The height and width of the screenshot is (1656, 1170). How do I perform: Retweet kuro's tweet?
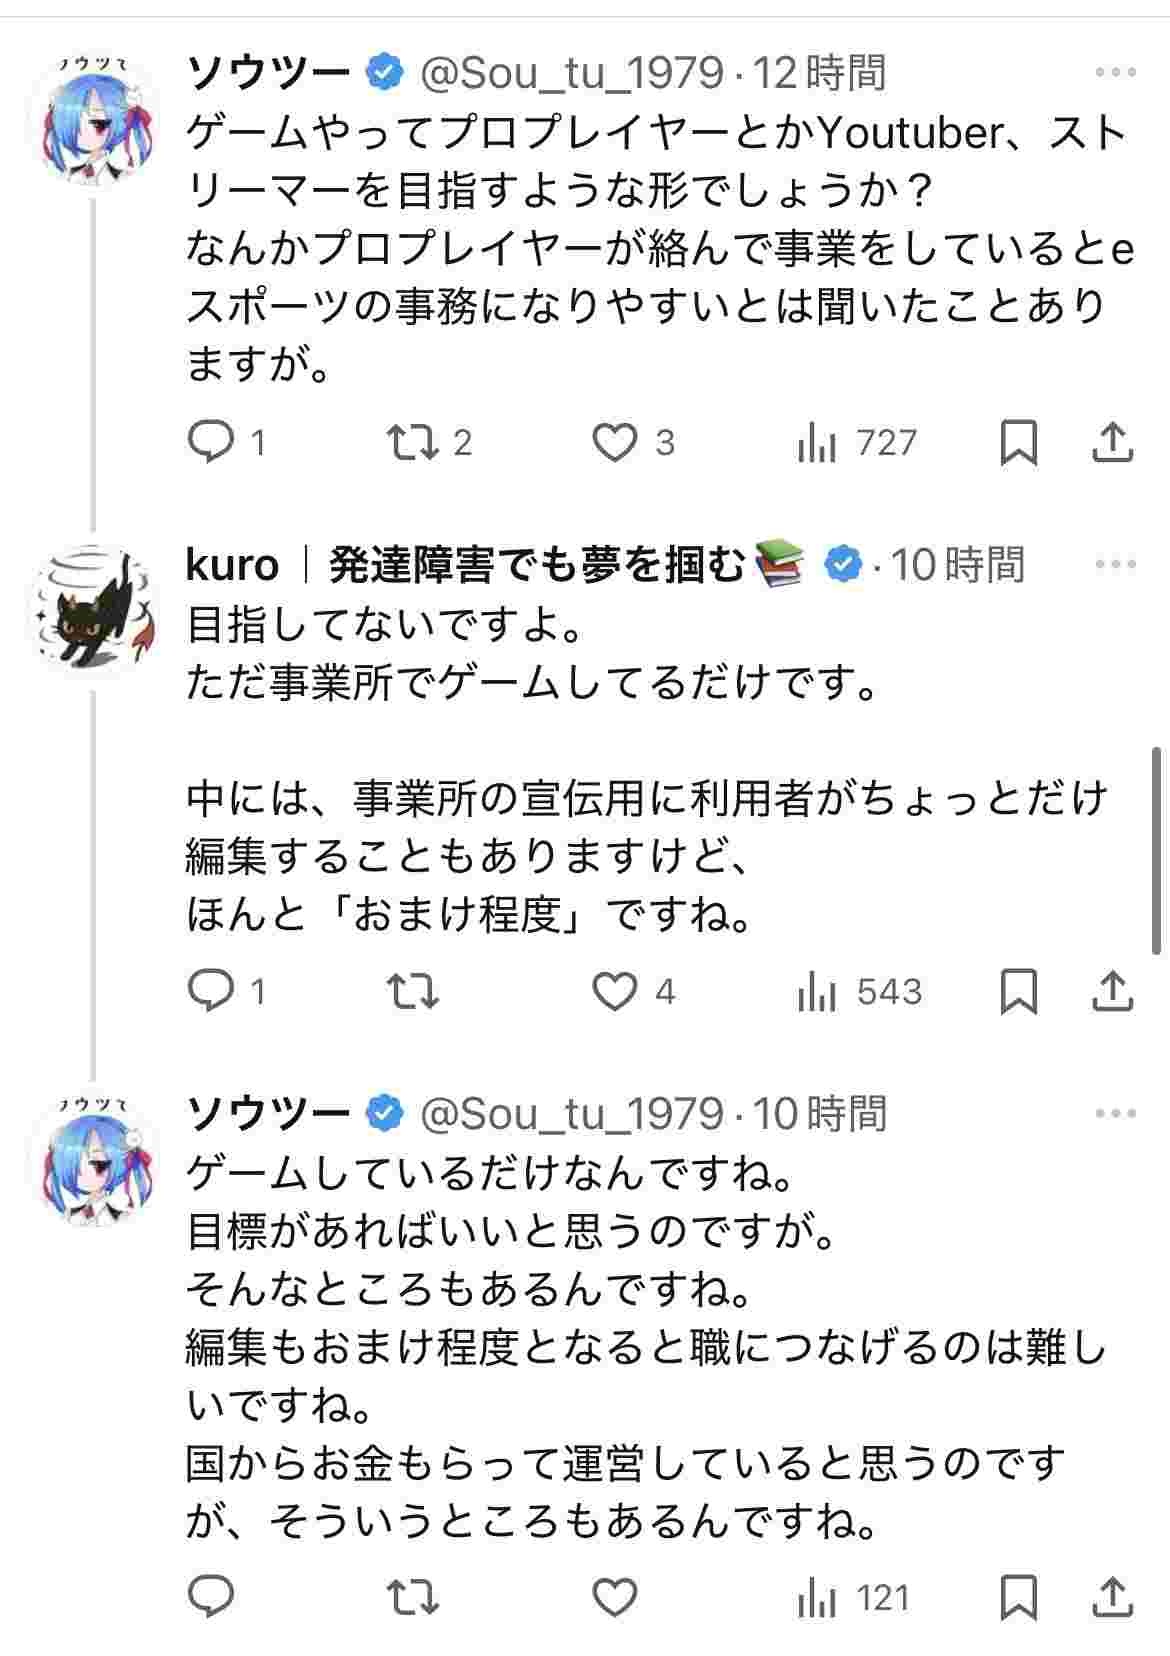tap(413, 991)
